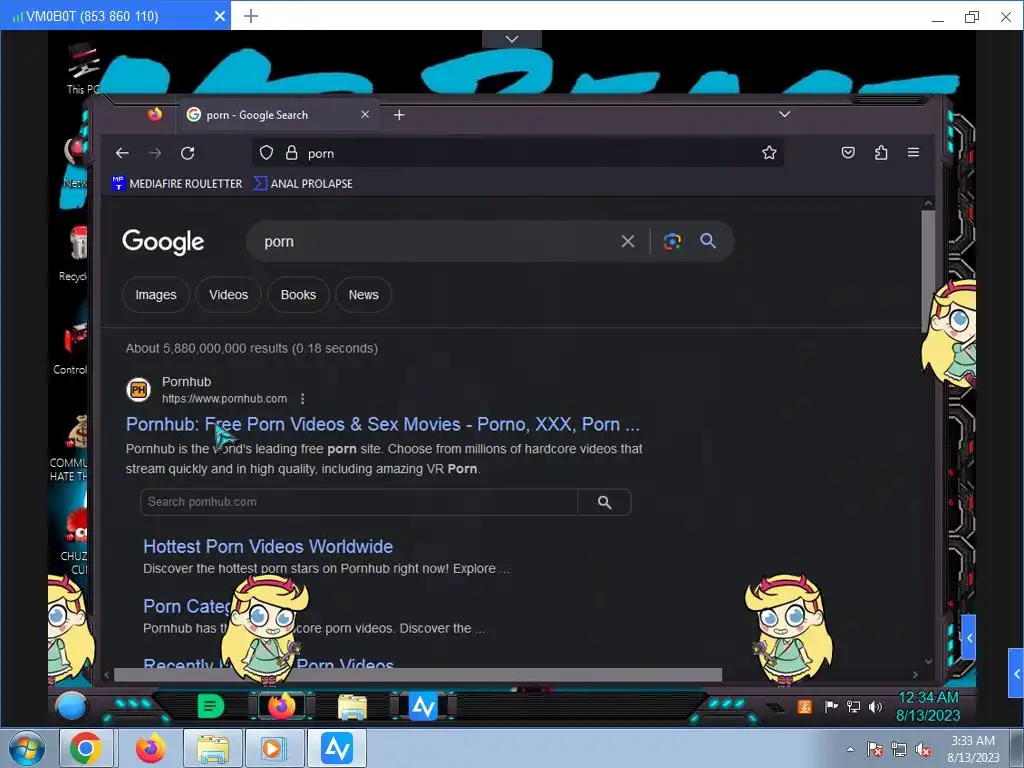Click network icon in inner VM tray
The width and height of the screenshot is (1024, 768).
coord(853,707)
